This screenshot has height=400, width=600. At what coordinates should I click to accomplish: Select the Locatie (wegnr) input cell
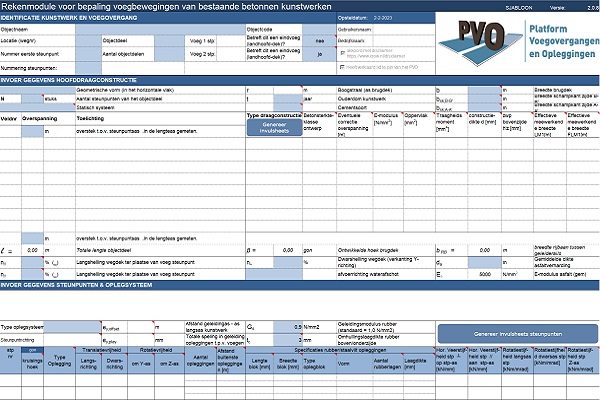point(88,41)
